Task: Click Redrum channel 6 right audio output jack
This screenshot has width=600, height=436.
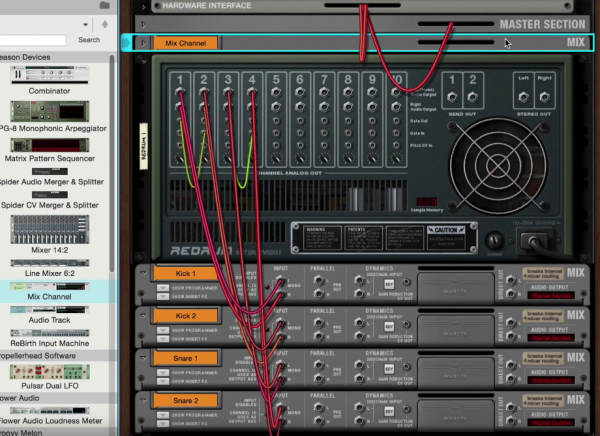Action: pos(300,107)
